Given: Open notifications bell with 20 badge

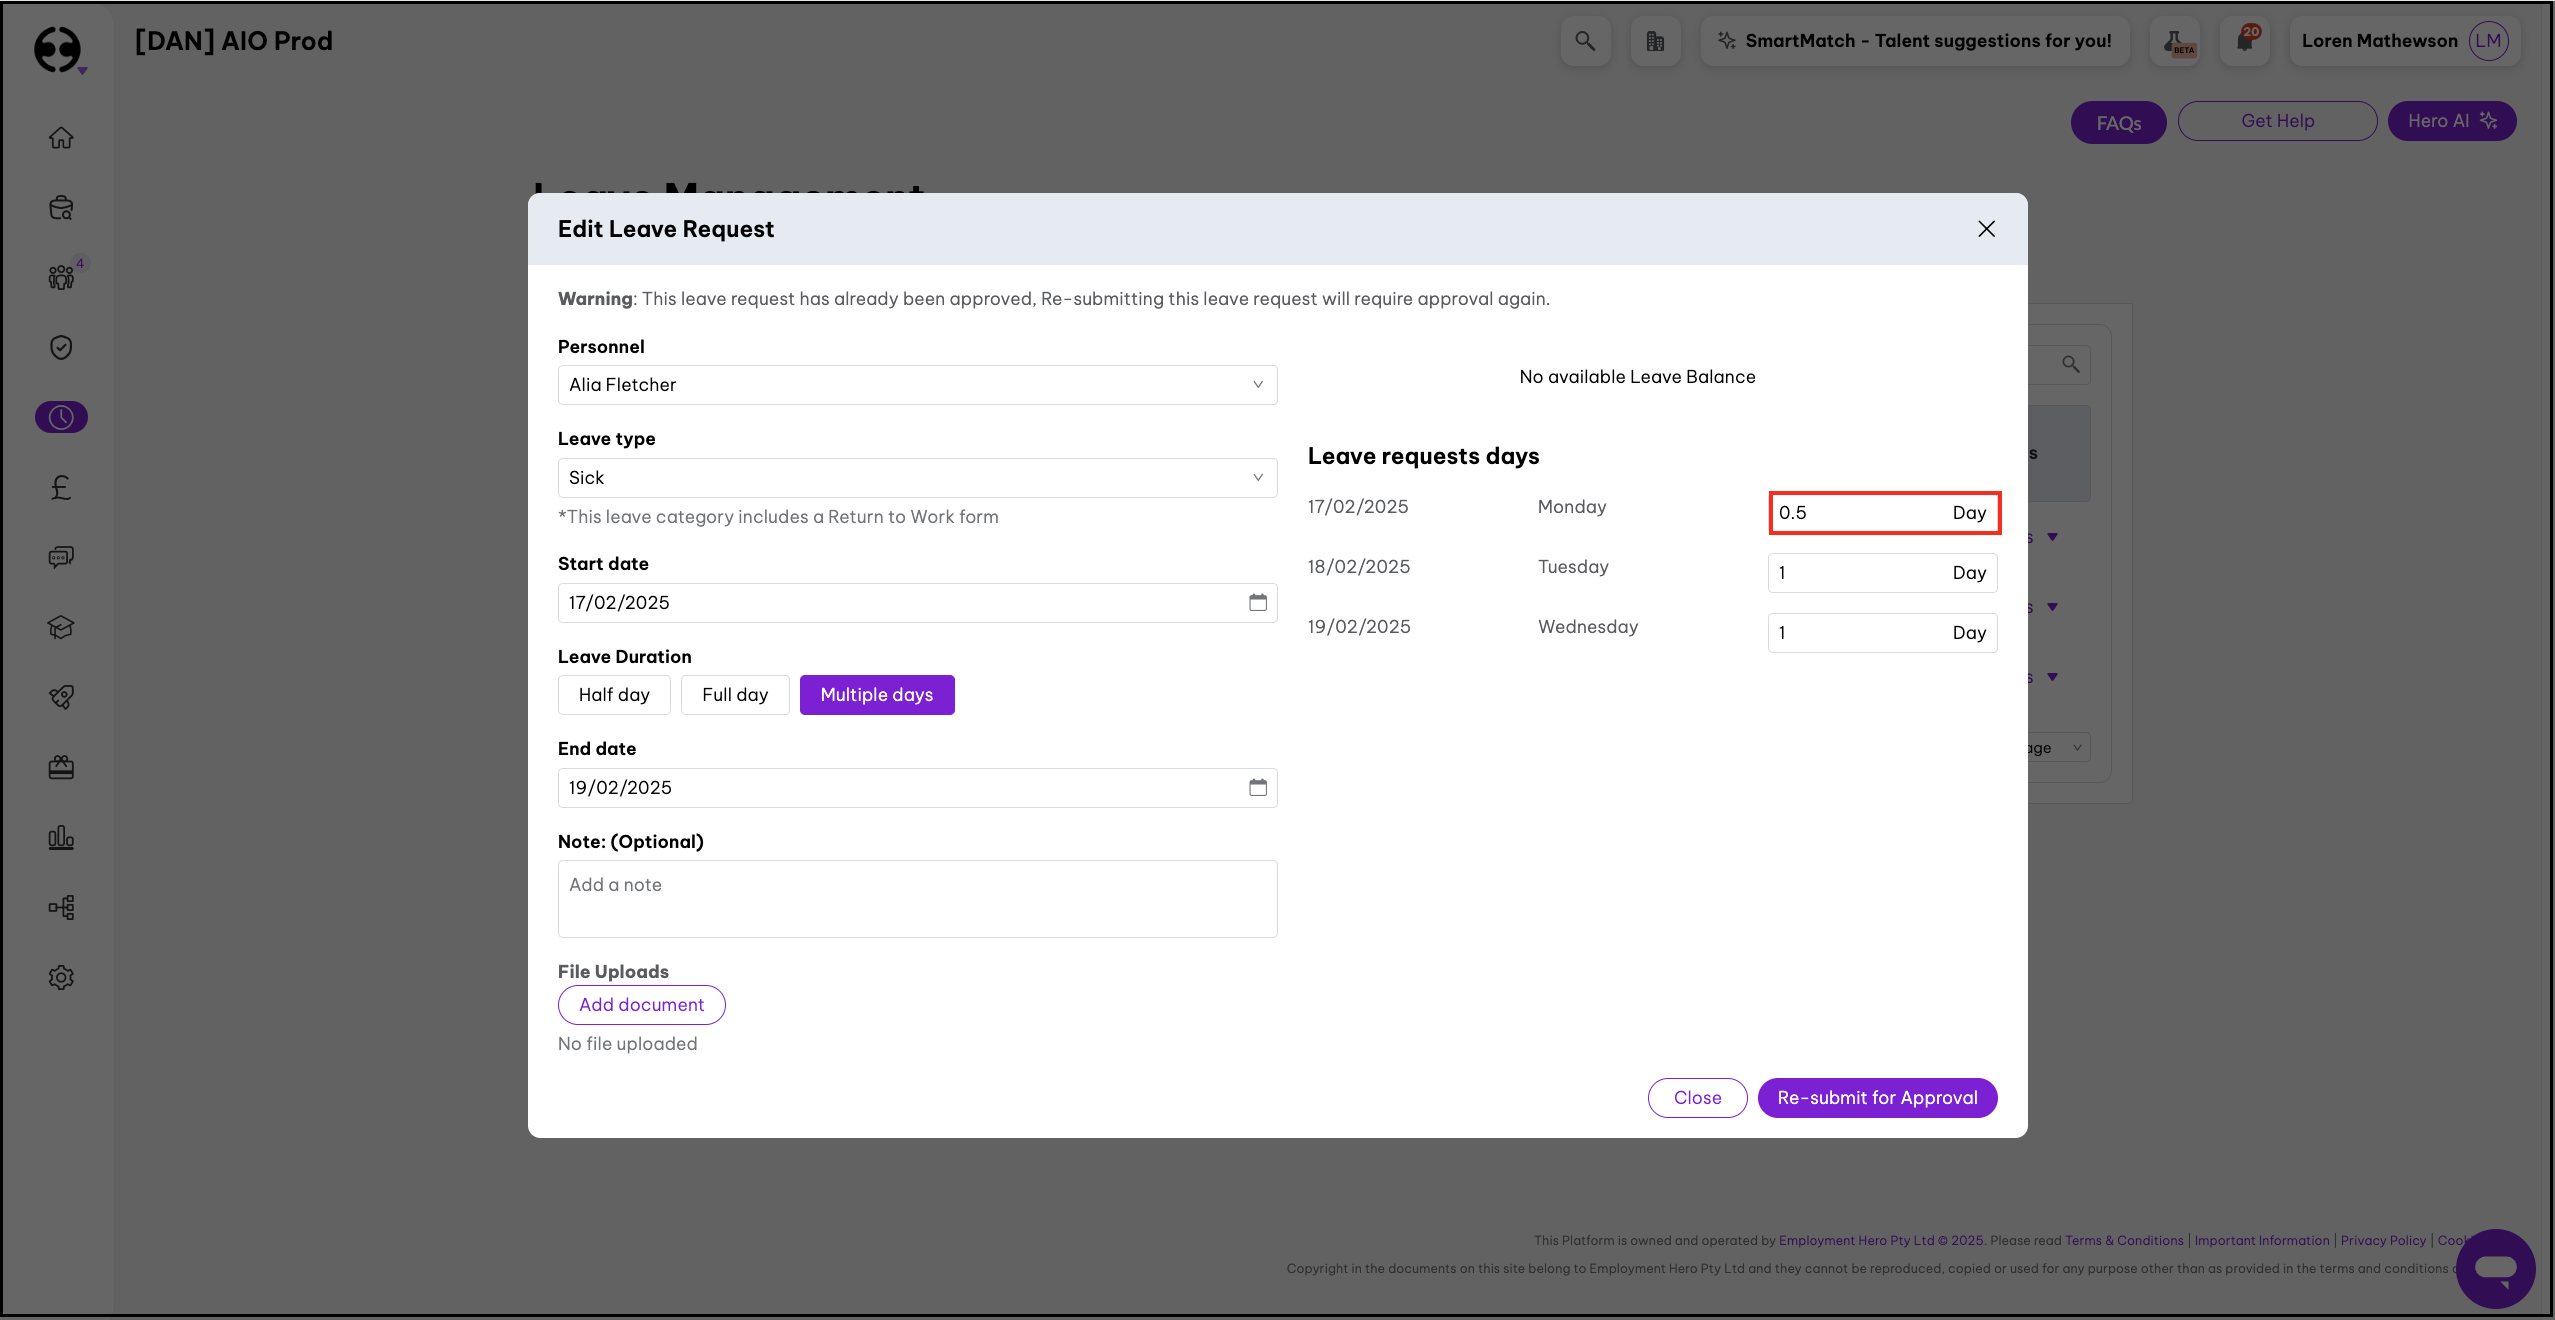Looking at the screenshot, I should pos(2245,41).
